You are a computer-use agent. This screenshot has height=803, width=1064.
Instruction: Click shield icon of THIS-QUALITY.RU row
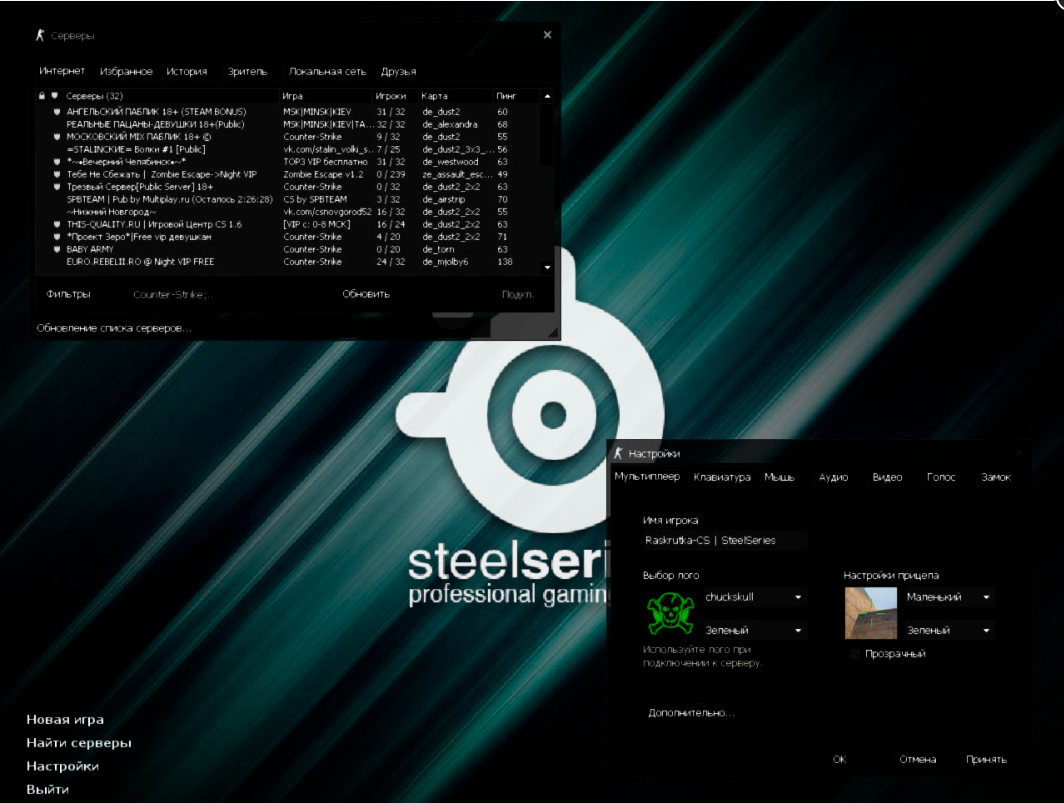point(57,224)
